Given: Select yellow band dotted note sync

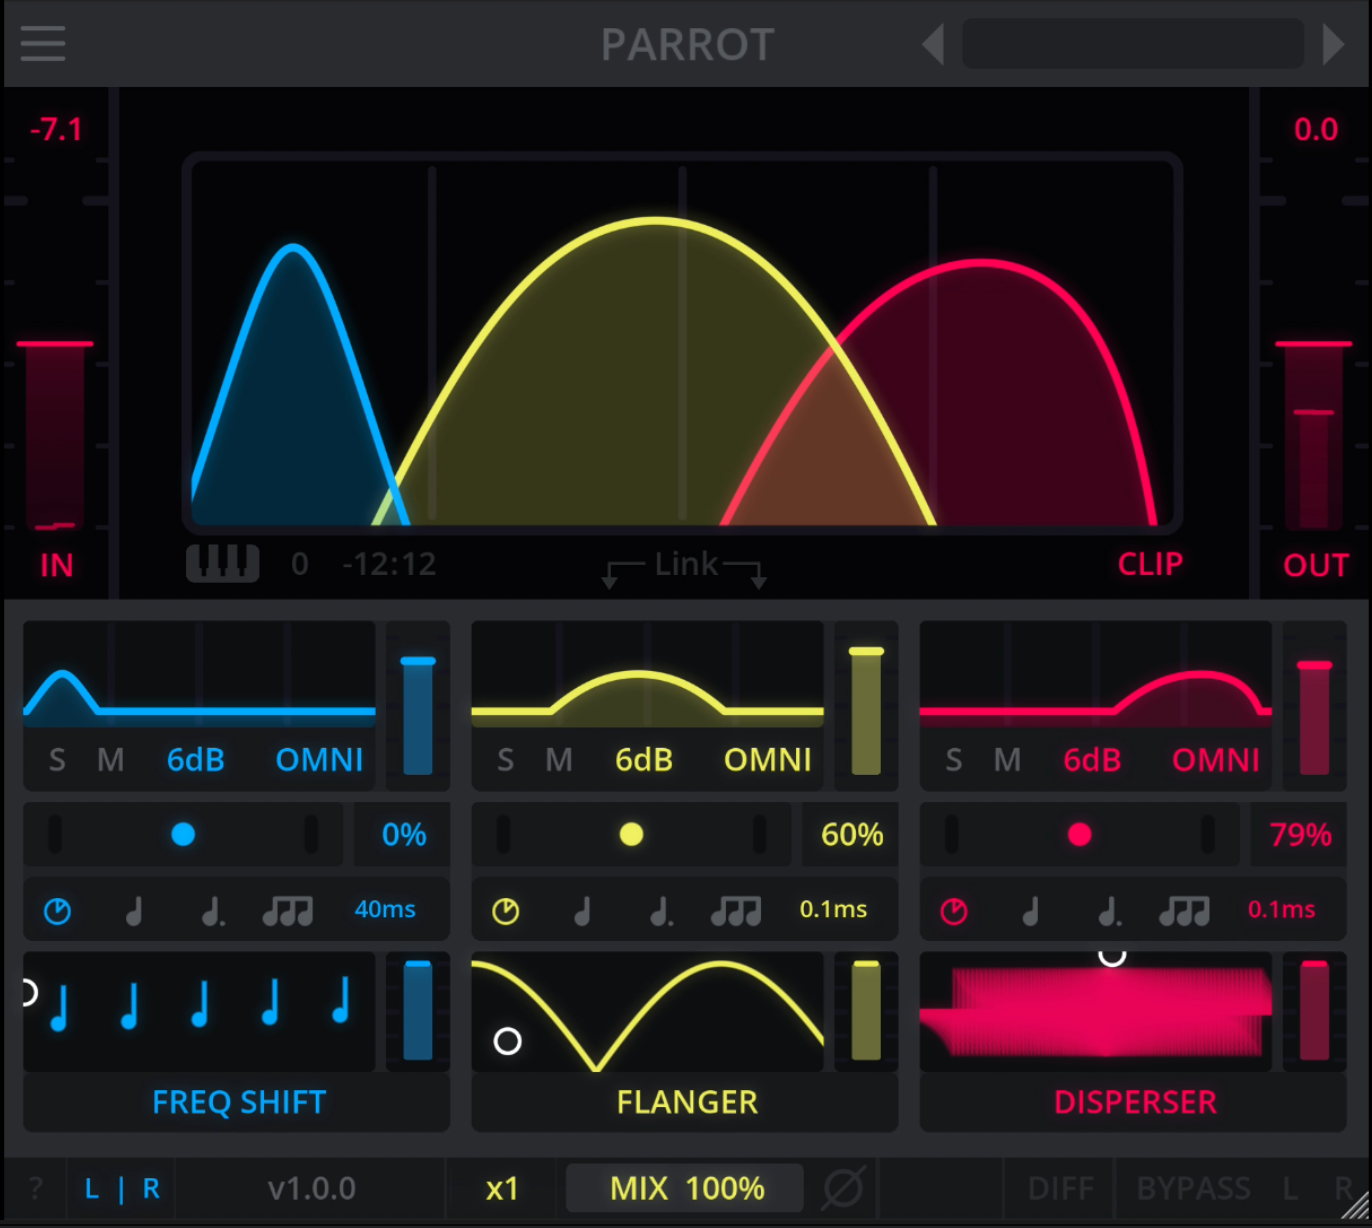Looking at the screenshot, I should [x=660, y=911].
